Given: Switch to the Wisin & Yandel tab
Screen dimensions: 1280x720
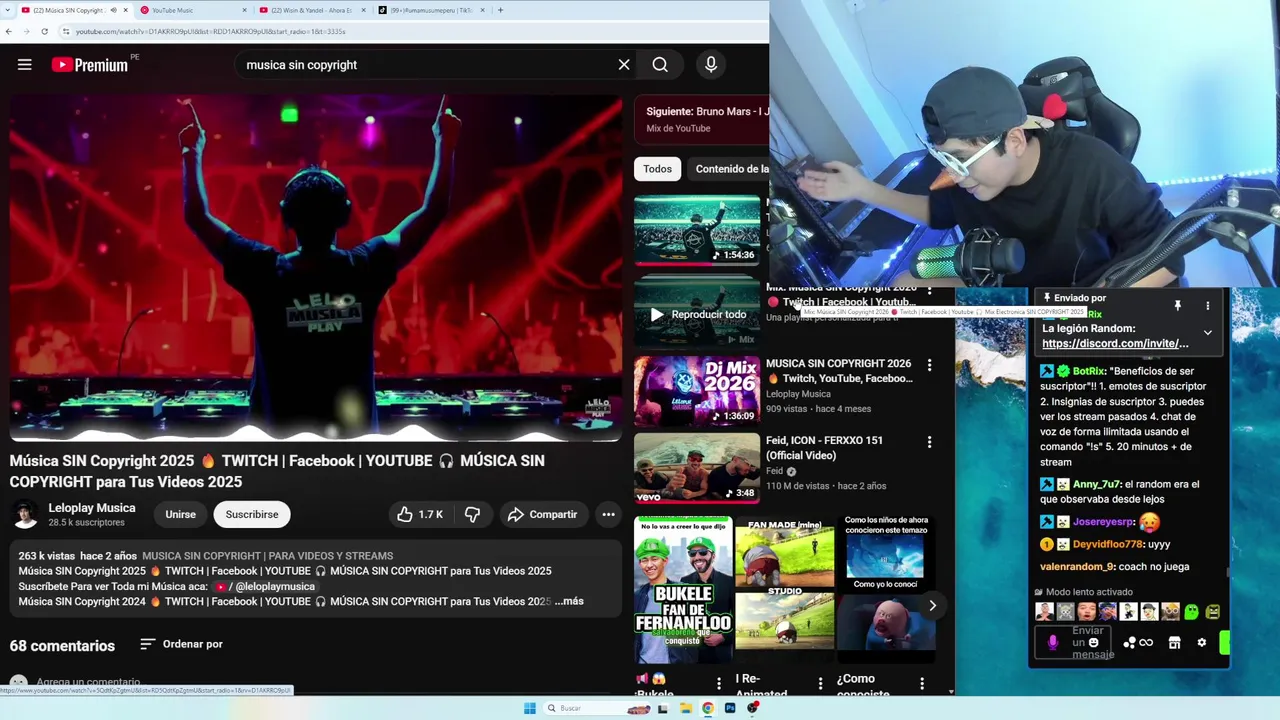Looking at the screenshot, I should click(x=311, y=10).
